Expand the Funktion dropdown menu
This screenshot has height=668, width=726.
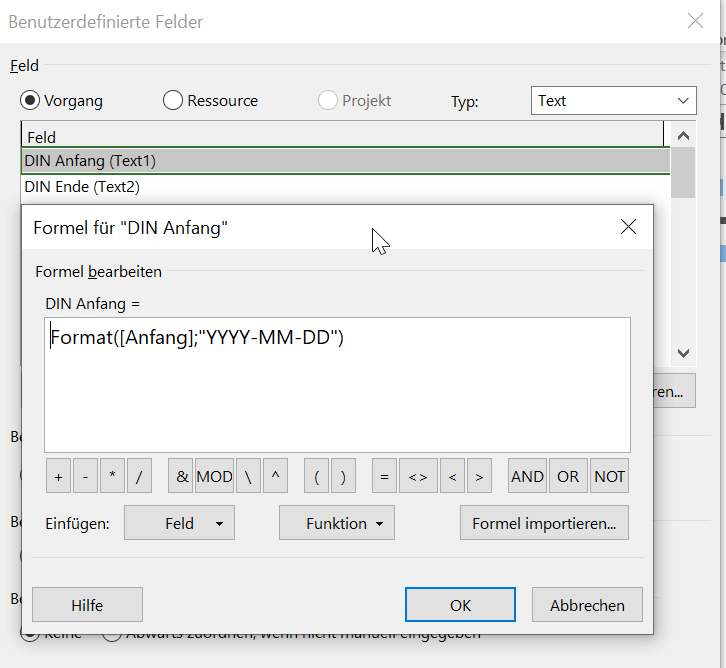pyautogui.click(x=337, y=523)
